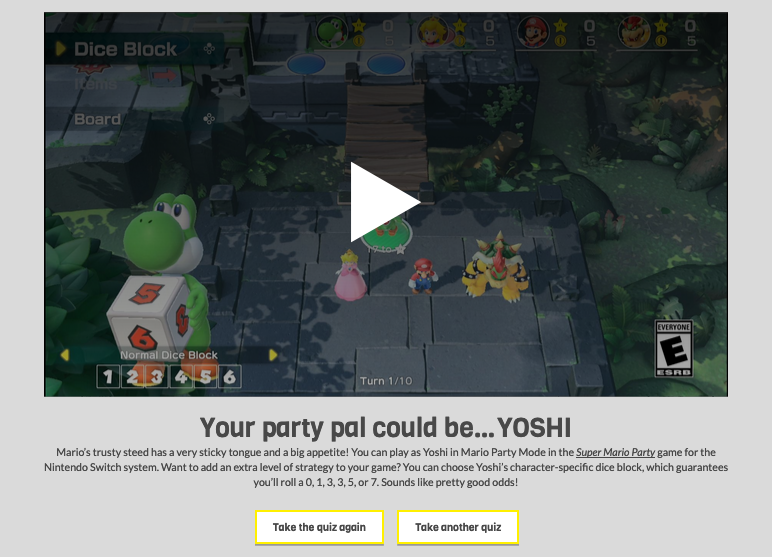Click the ESRB Everyone rating badge
The width and height of the screenshot is (772, 557).
point(674,348)
